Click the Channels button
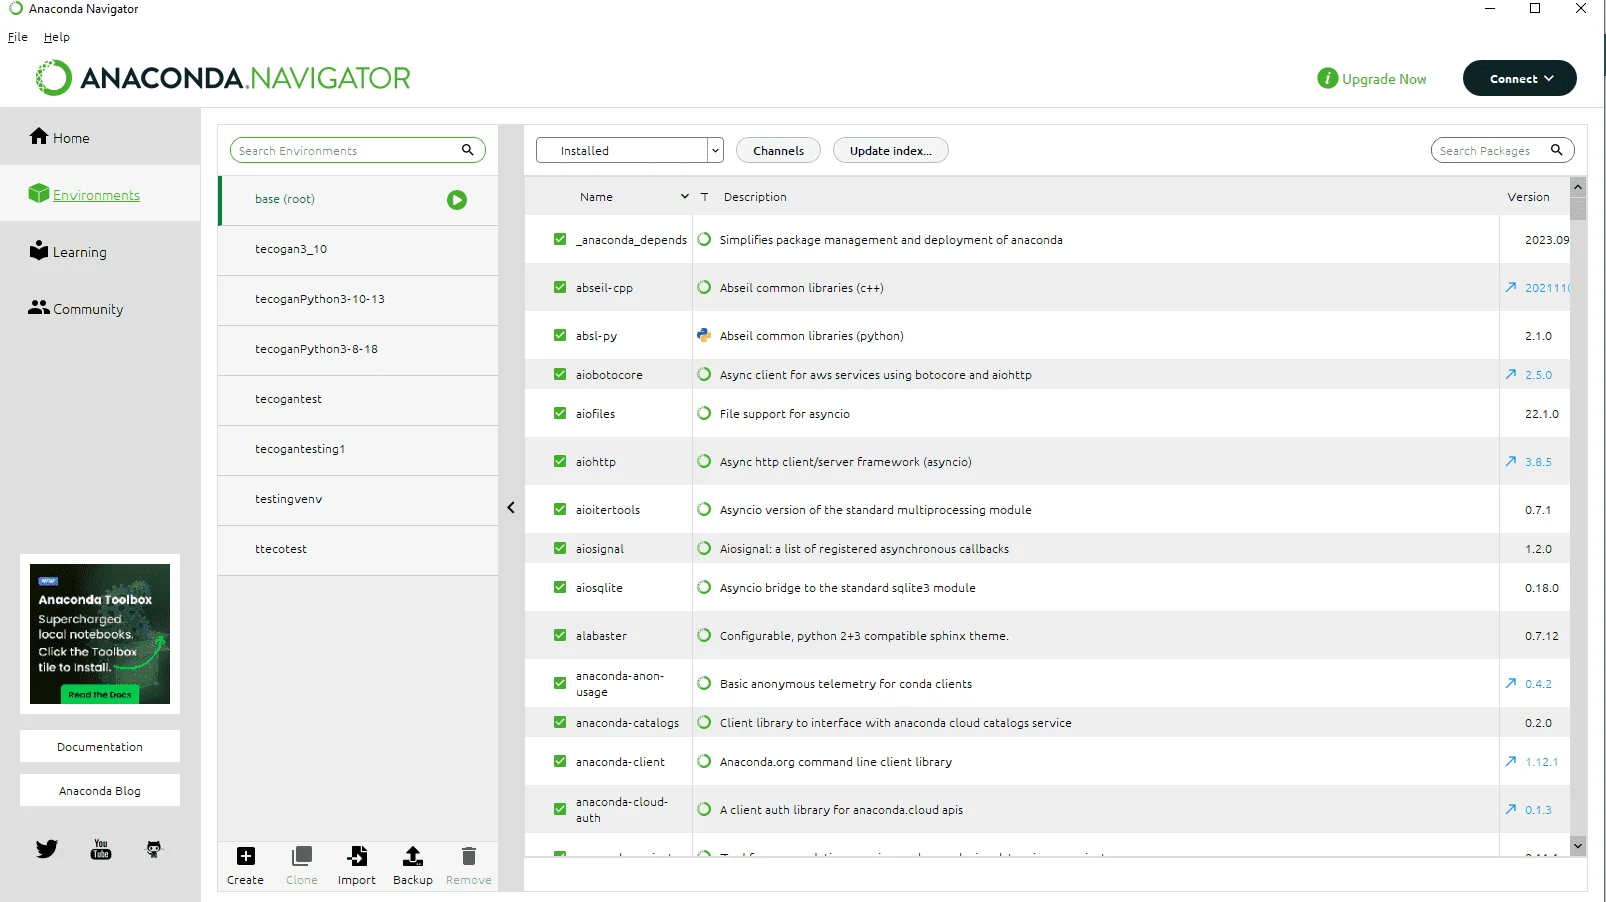Viewport: 1606px width, 902px height. pyautogui.click(x=778, y=150)
